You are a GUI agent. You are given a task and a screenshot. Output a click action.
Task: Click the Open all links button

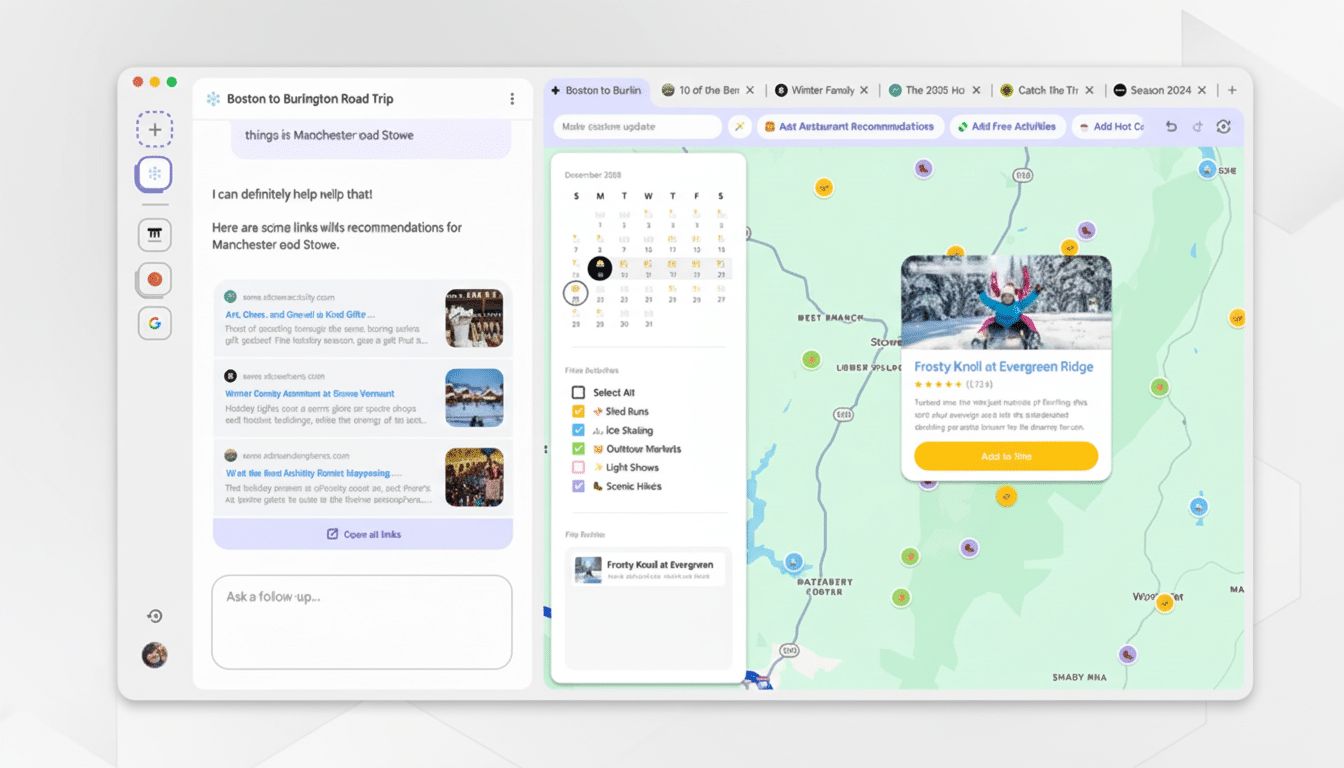pyautogui.click(x=362, y=533)
